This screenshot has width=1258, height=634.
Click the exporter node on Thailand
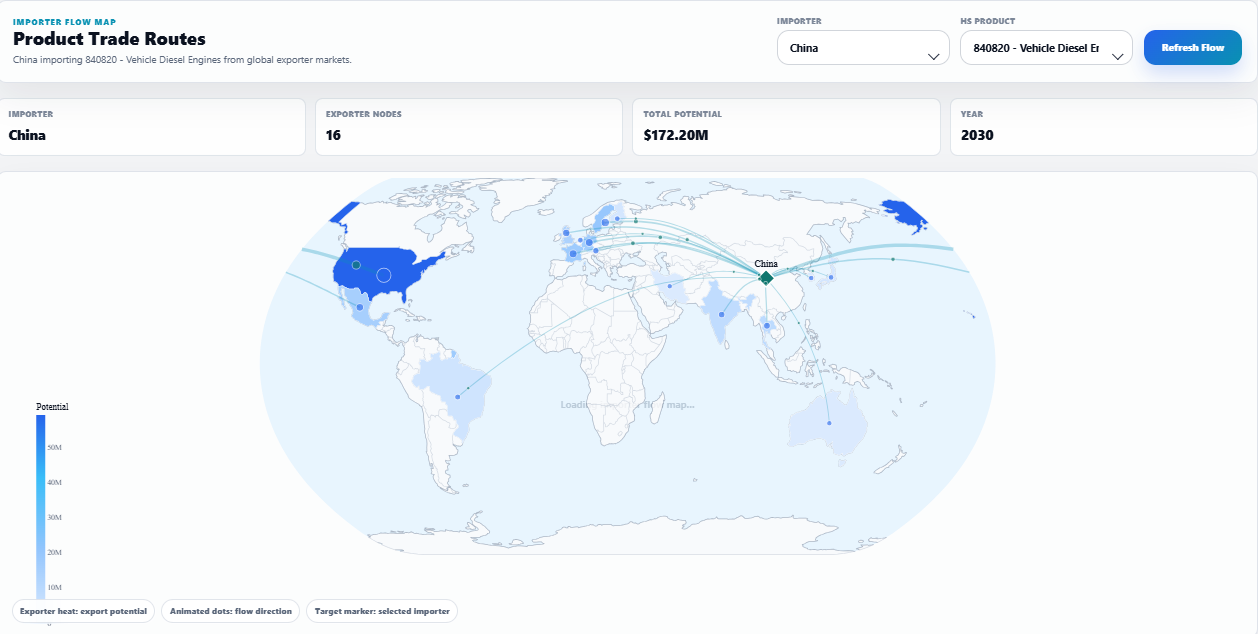click(x=766, y=325)
